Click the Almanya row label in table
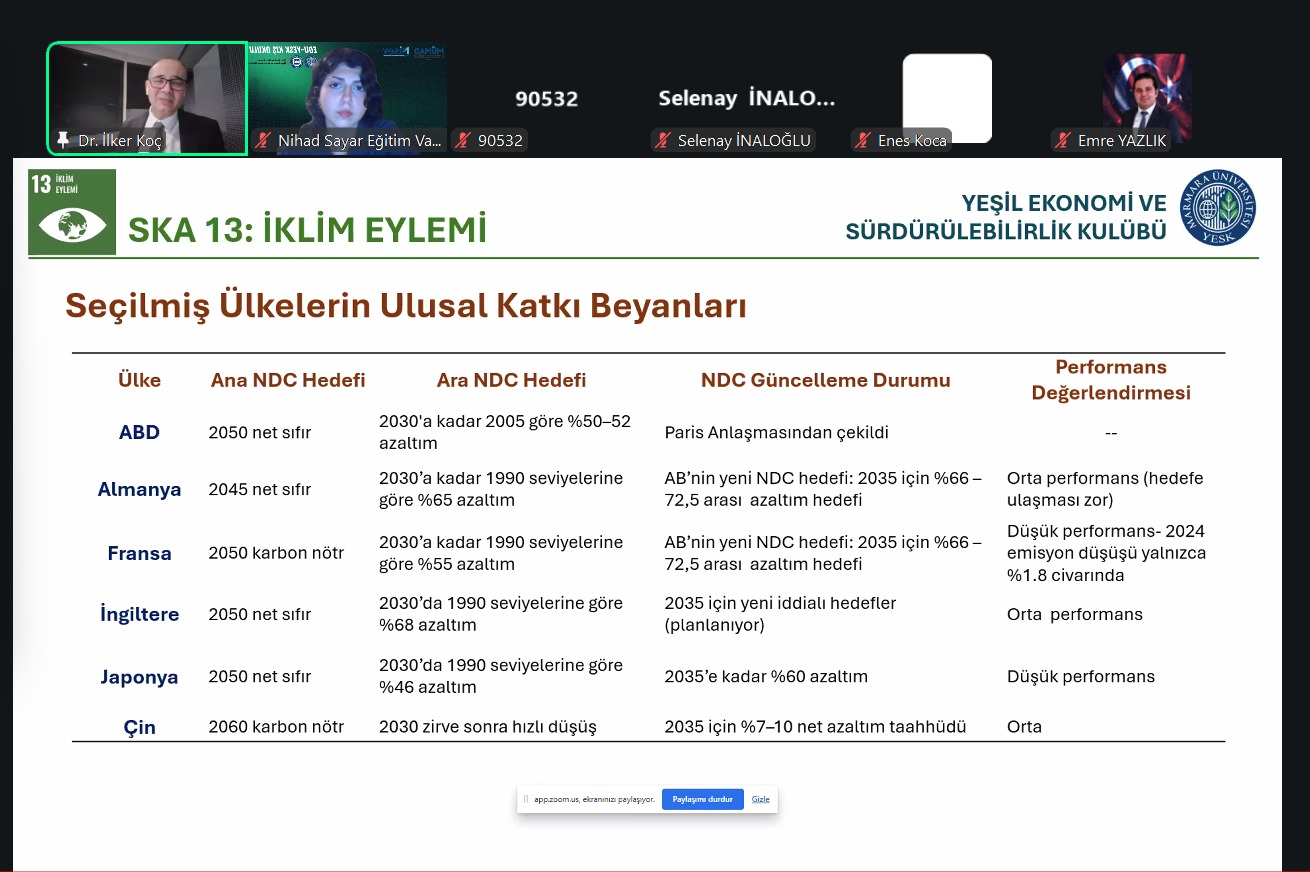 (139, 489)
